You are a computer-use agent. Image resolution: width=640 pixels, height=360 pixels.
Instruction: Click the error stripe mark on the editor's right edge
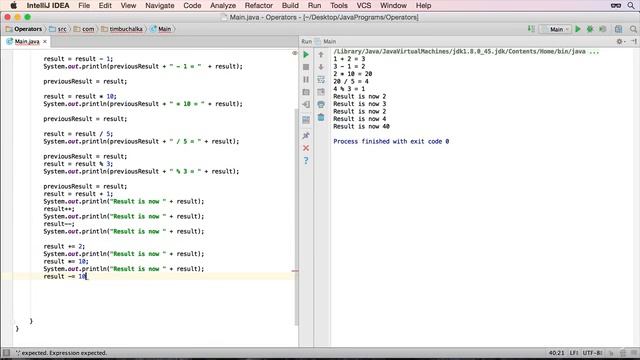pyautogui.click(x=295, y=271)
